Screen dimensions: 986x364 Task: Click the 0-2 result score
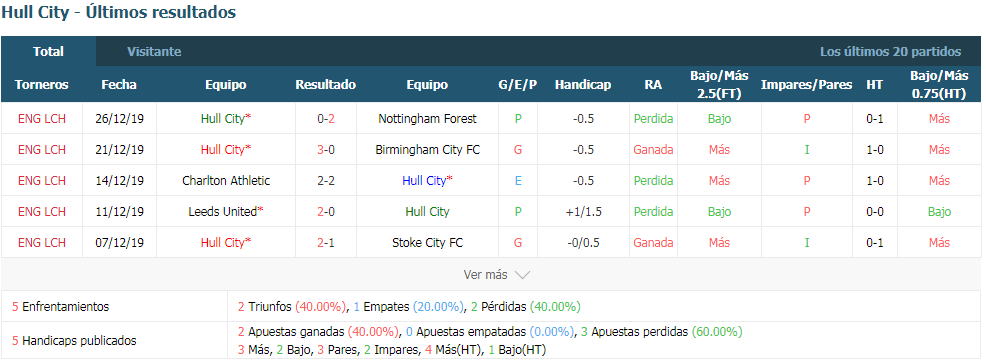click(326, 118)
